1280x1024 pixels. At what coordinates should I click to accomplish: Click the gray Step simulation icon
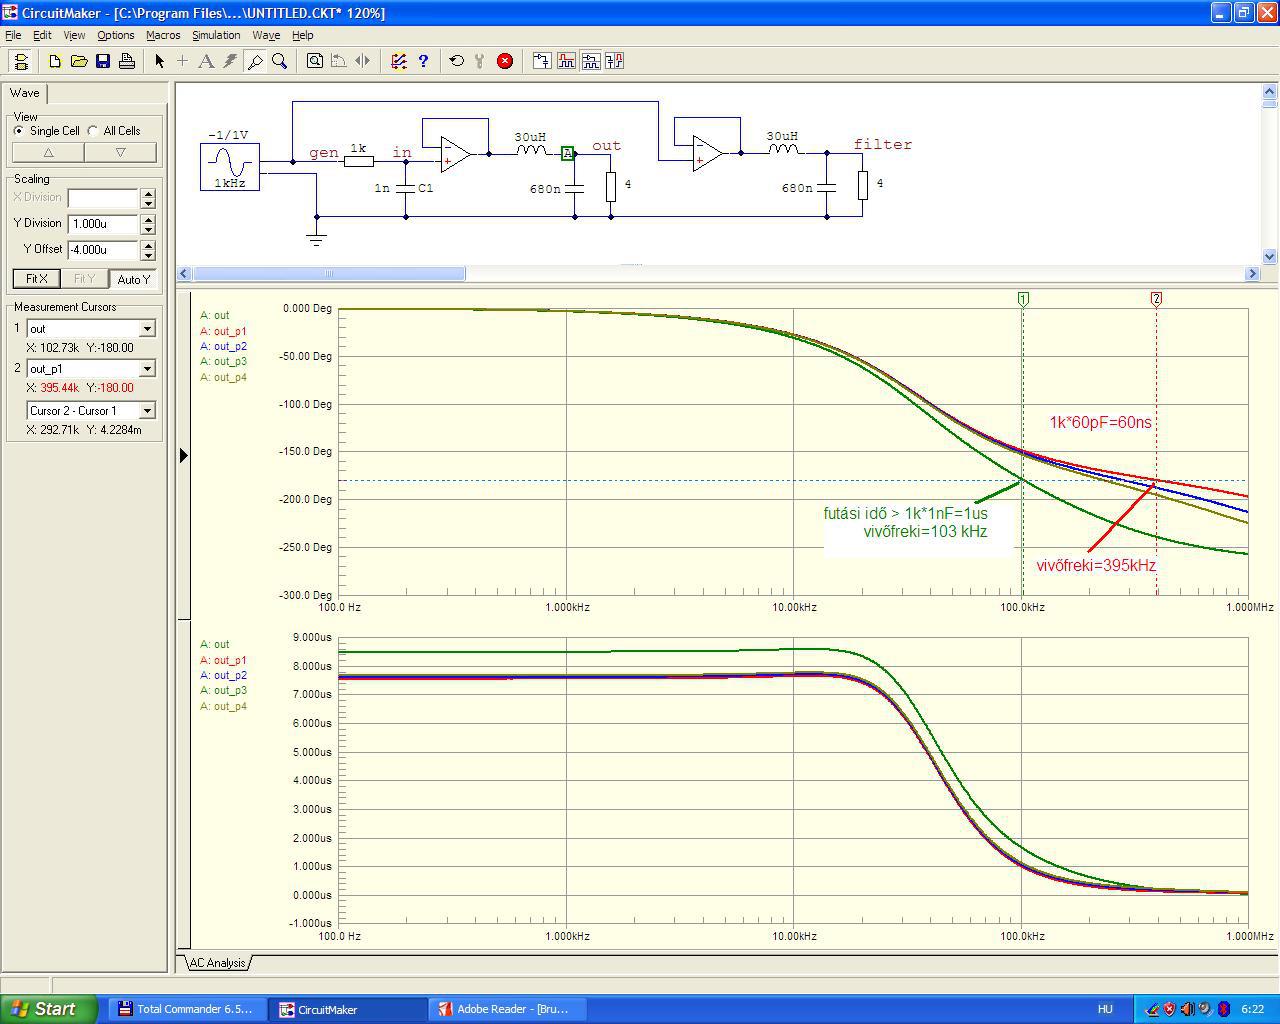click(x=480, y=61)
